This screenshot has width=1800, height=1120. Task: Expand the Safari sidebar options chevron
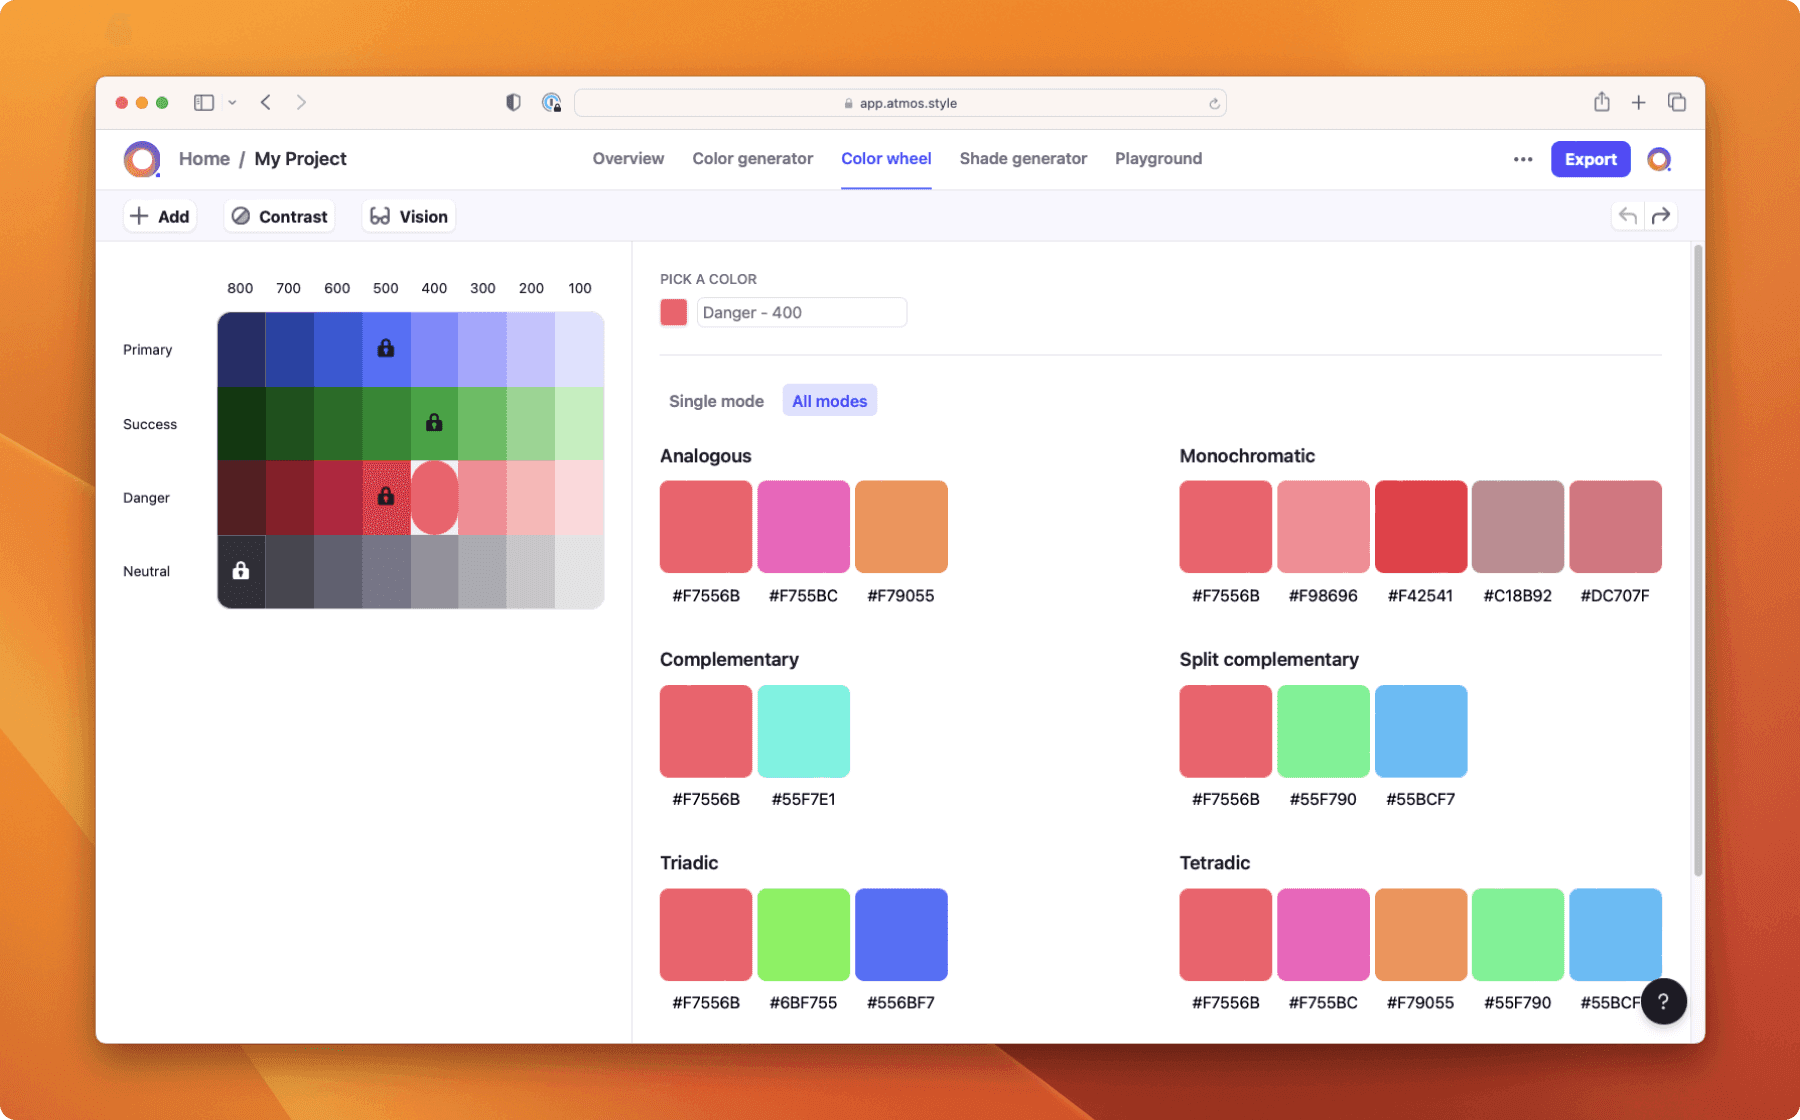click(x=233, y=102)
